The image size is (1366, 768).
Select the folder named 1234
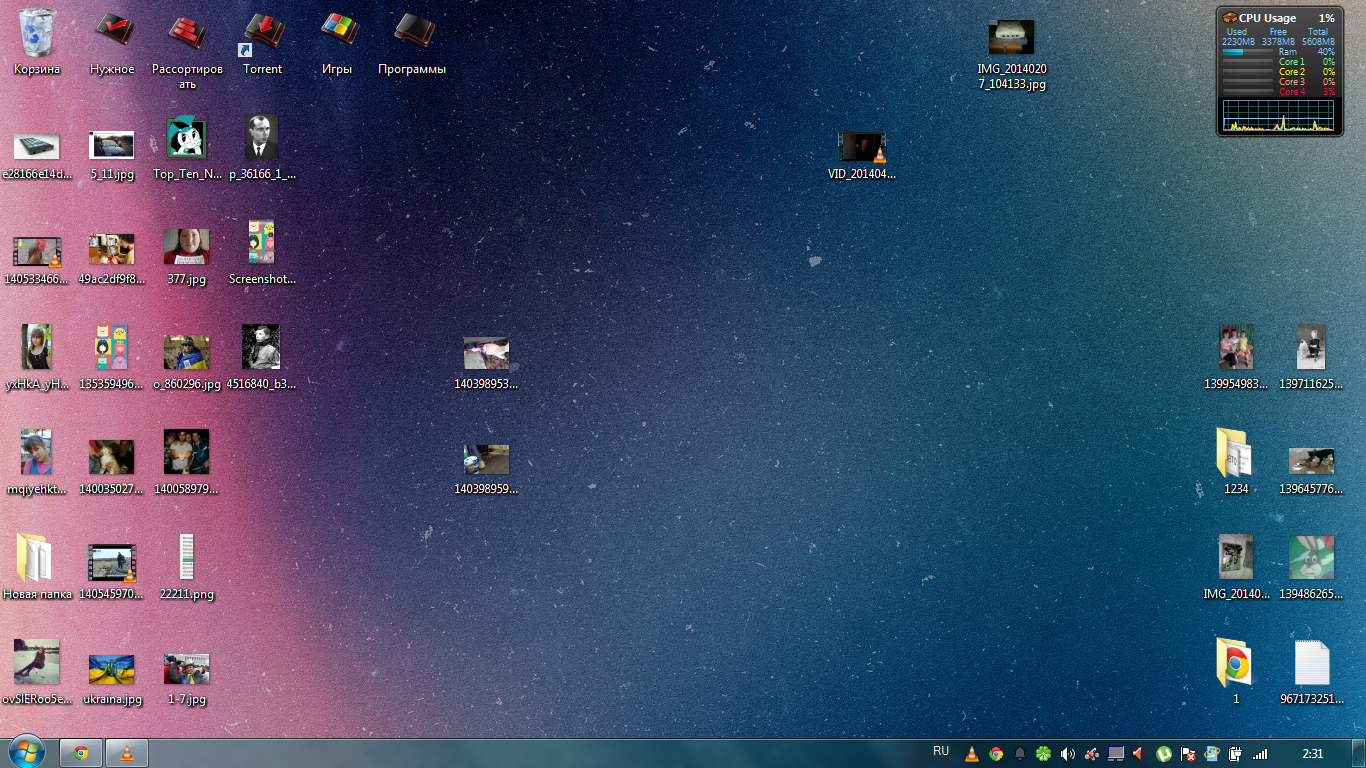1236,454
